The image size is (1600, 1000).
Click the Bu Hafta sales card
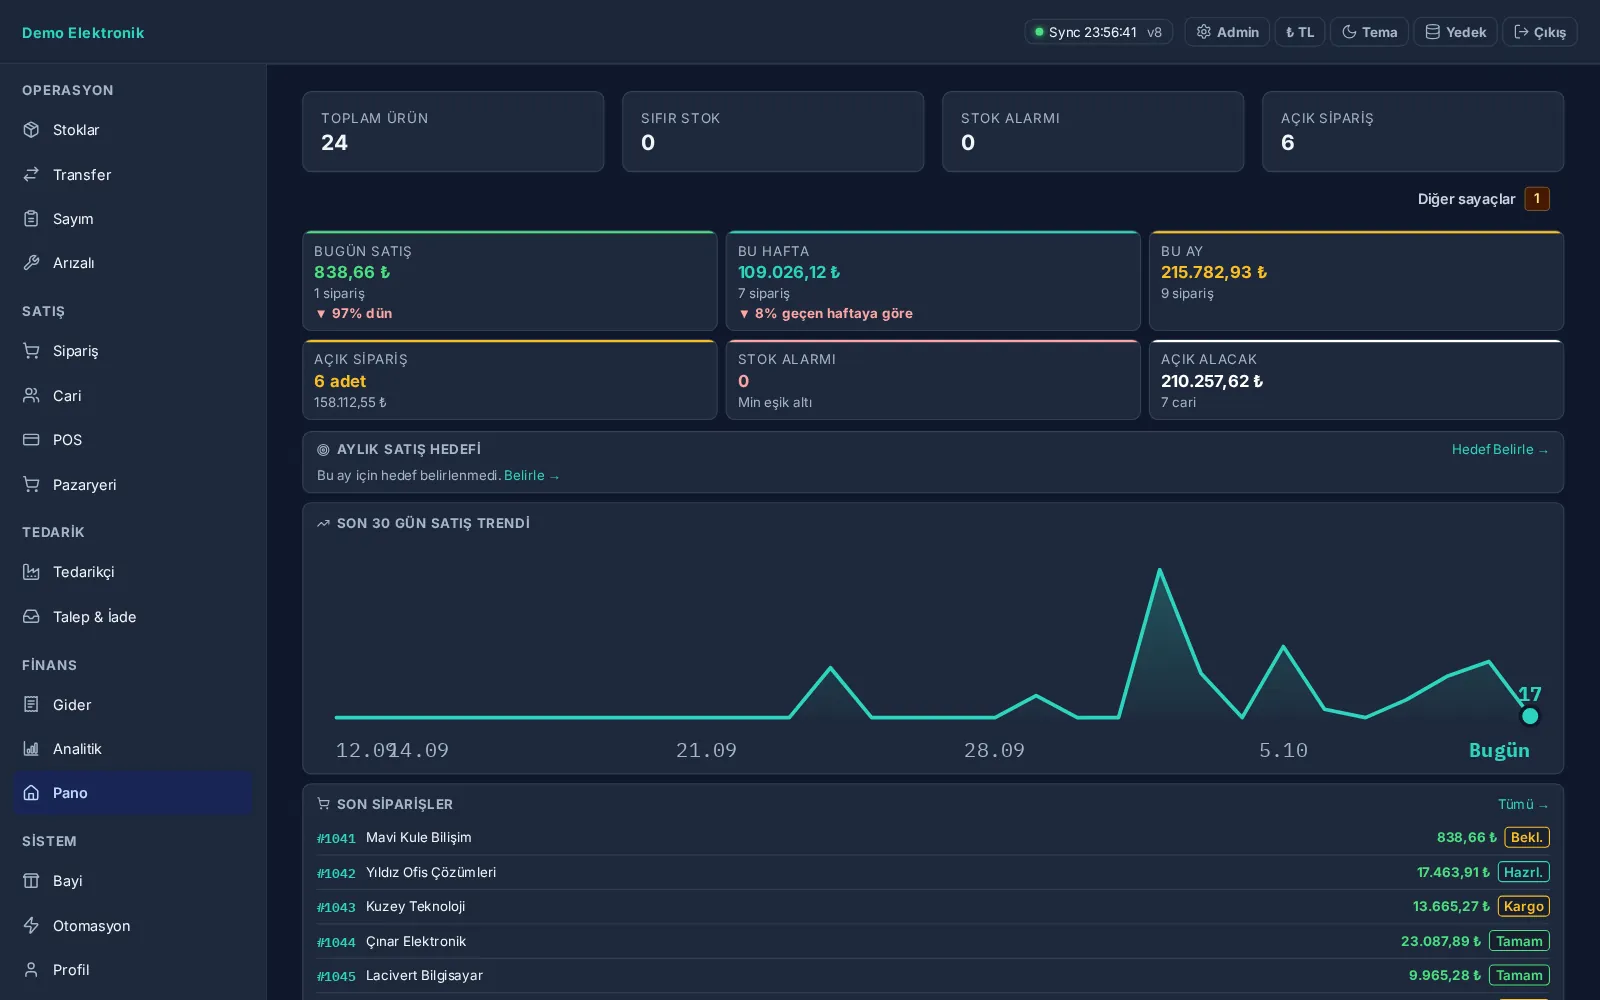click(933, 281)
